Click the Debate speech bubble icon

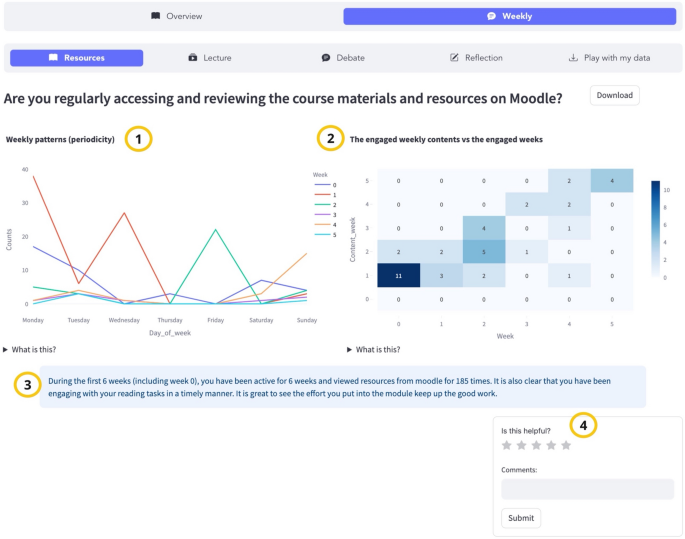(x=326, y=58)
